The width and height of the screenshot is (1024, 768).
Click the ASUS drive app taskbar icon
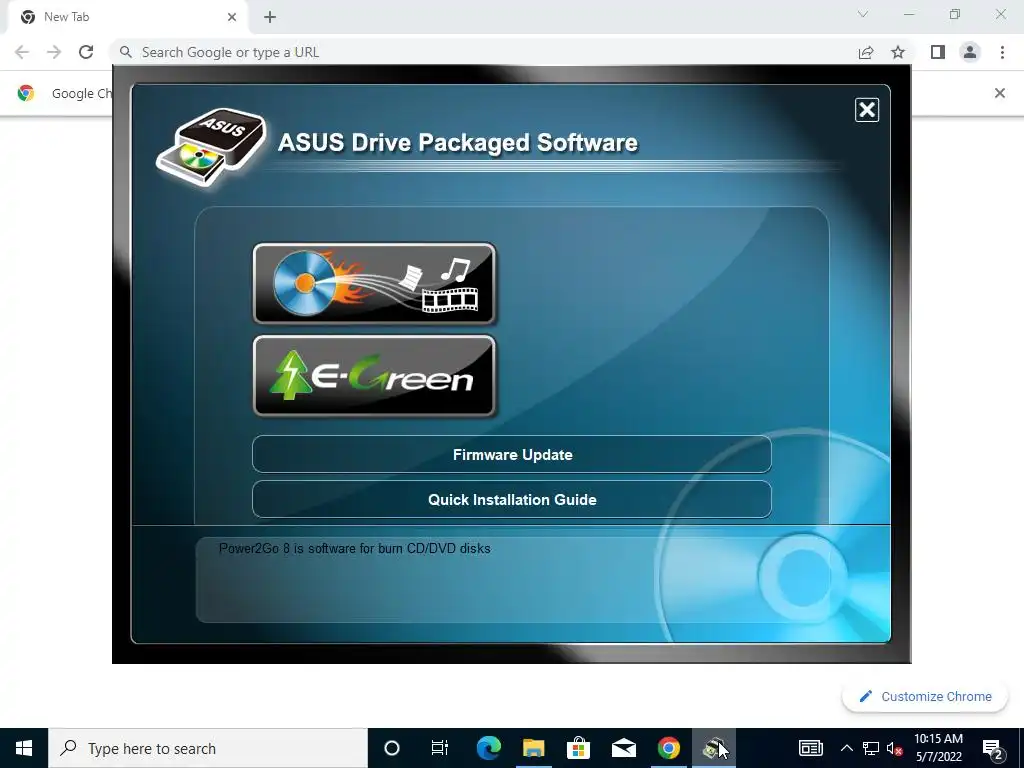714,748
